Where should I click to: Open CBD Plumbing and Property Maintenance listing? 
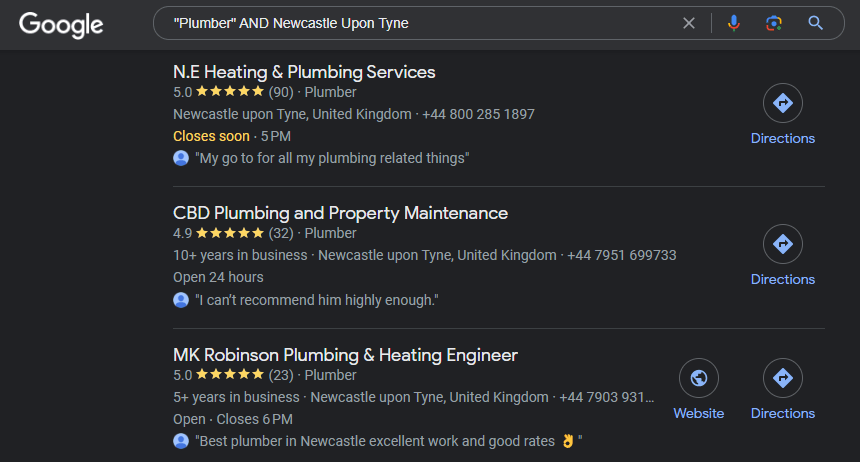tap(340, 213)
